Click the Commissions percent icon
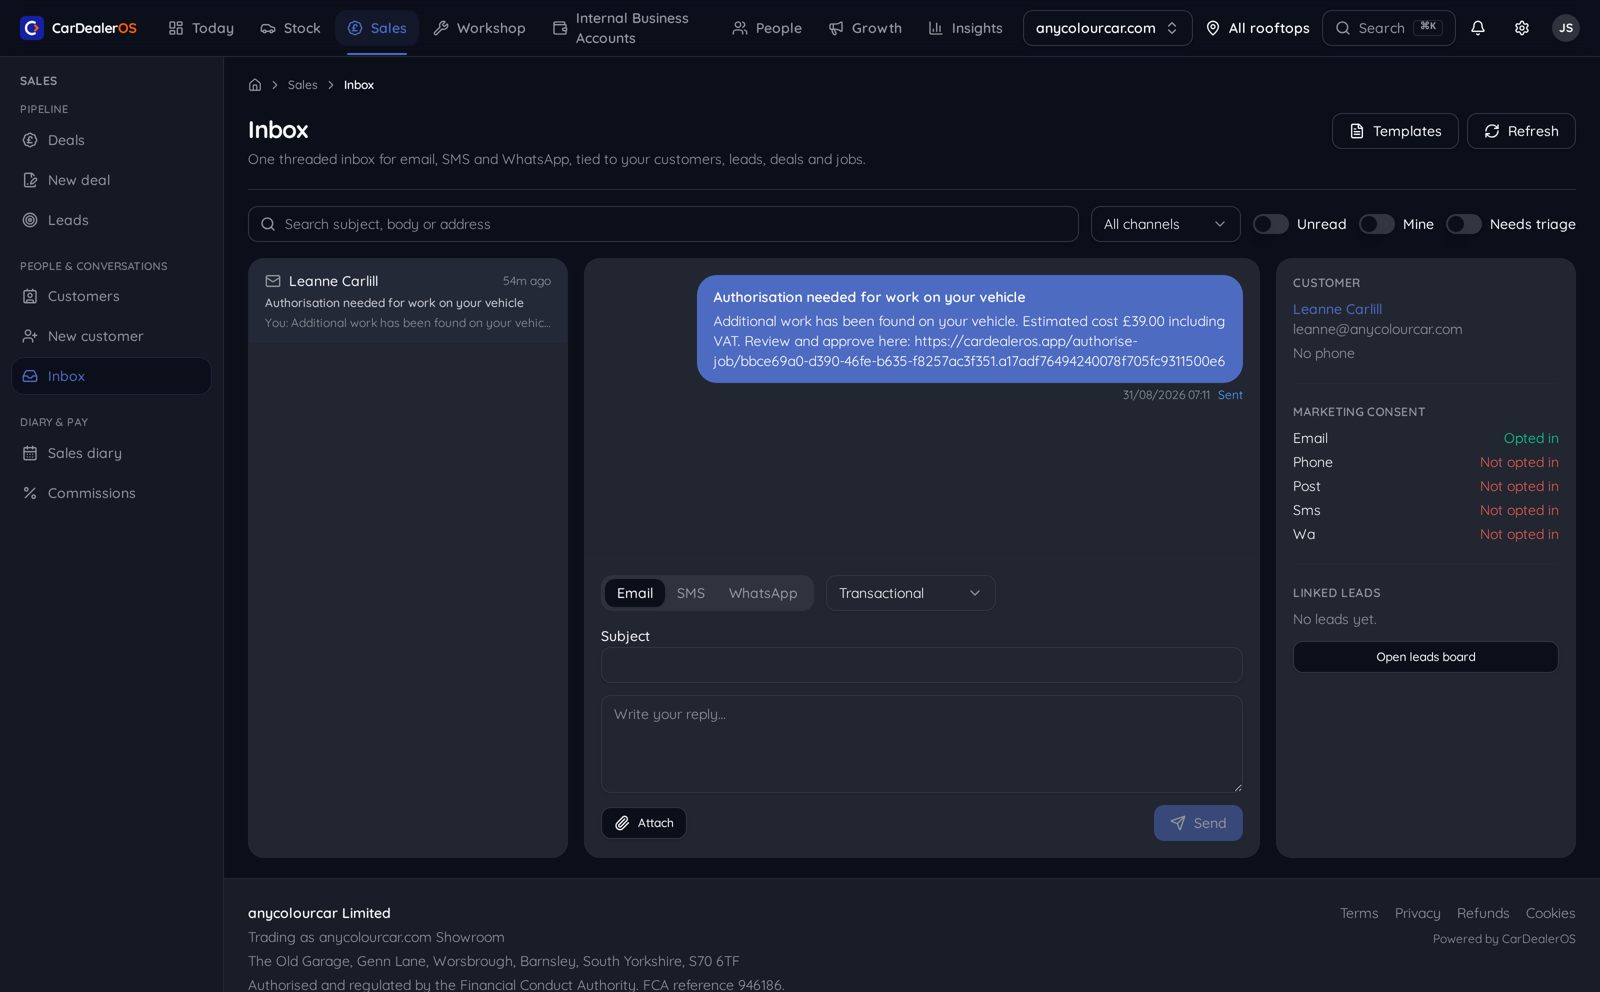1600x992 pixels. pos(30,493)
